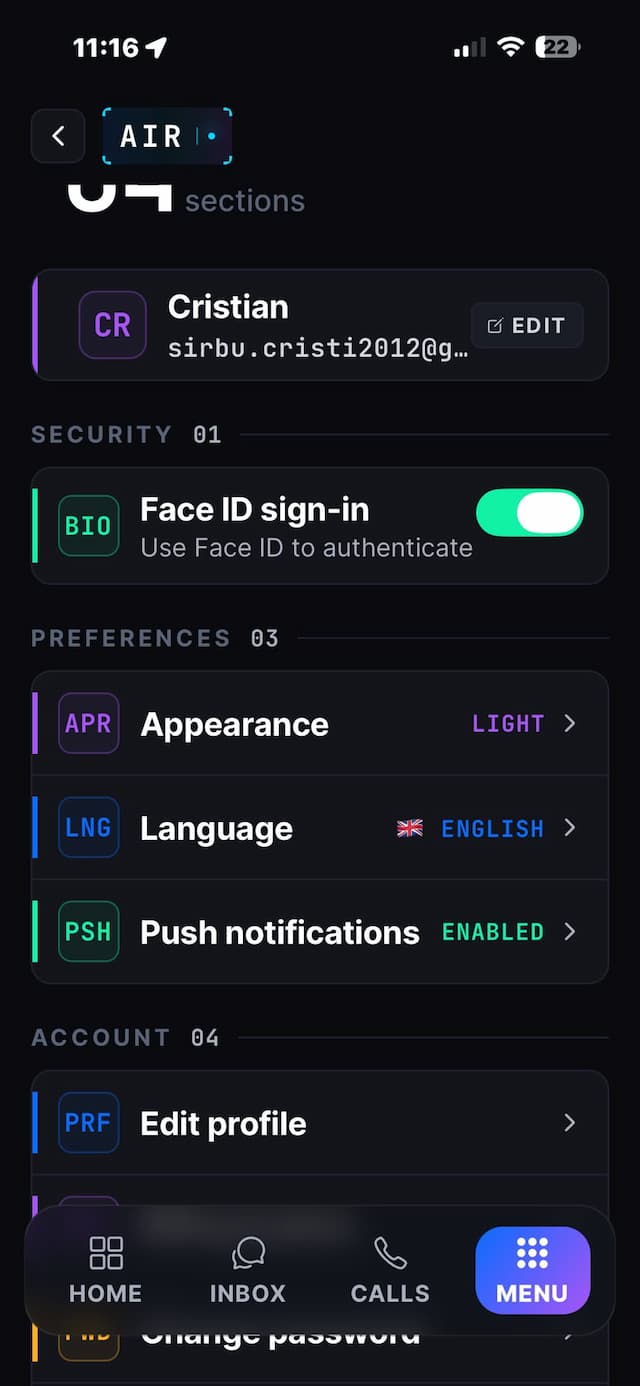Screen dimensions: 640x1386
Task: Tap the back arrow button
Action: click(58, 136)
